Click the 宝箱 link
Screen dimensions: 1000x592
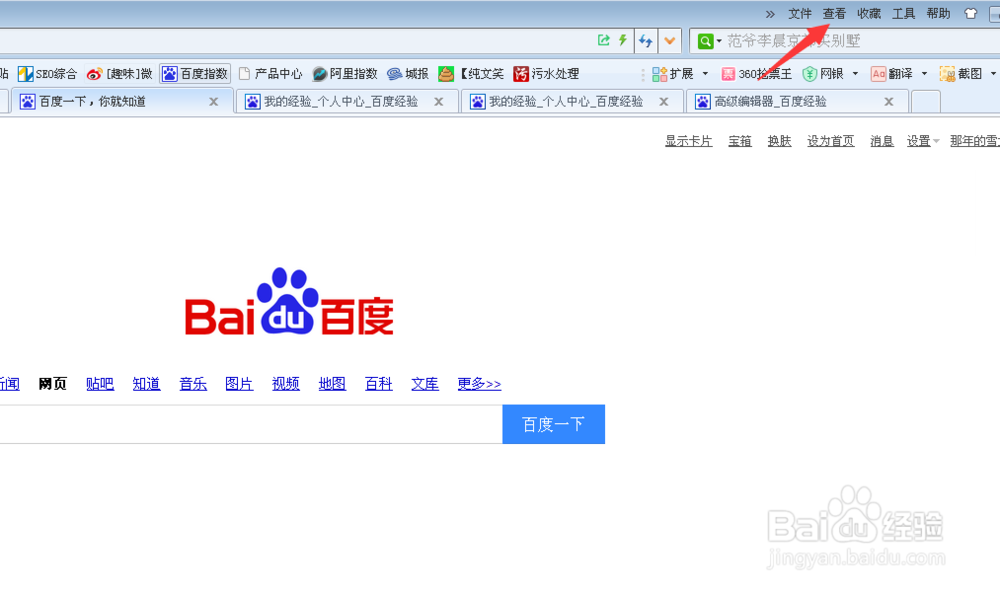(740, 141)
